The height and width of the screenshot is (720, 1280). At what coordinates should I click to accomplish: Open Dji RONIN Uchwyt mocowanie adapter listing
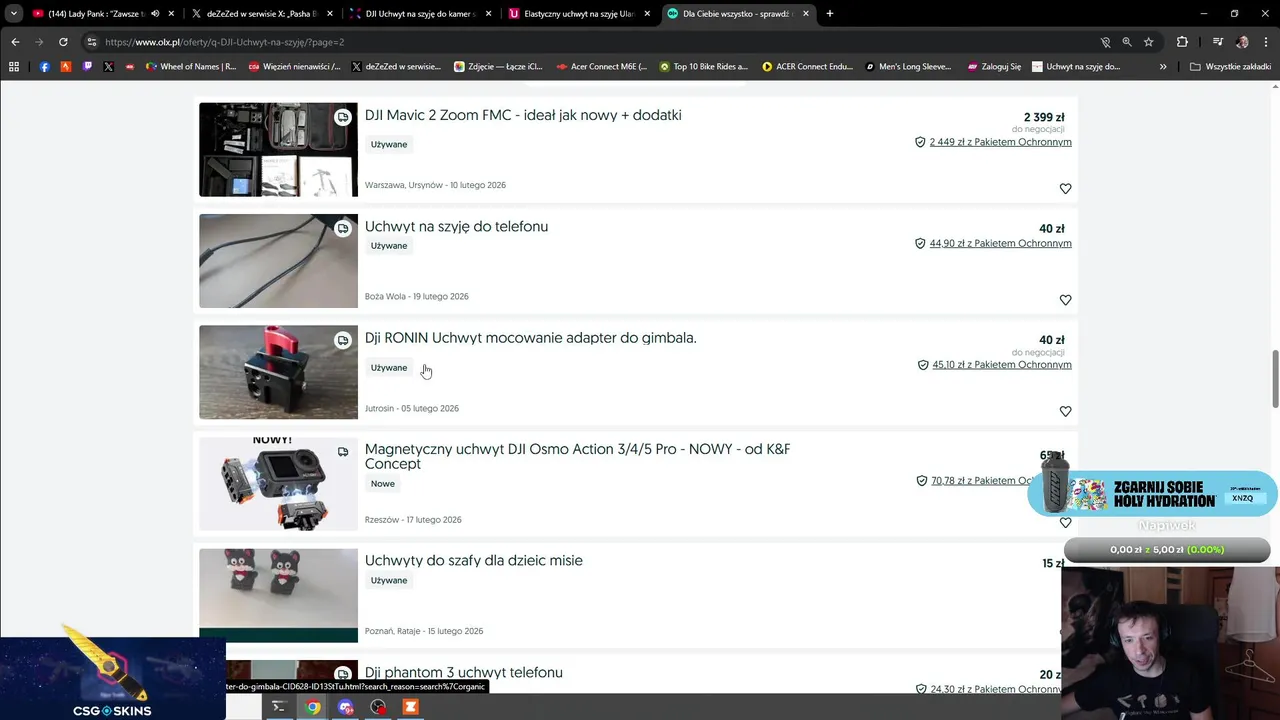[530, 338]
